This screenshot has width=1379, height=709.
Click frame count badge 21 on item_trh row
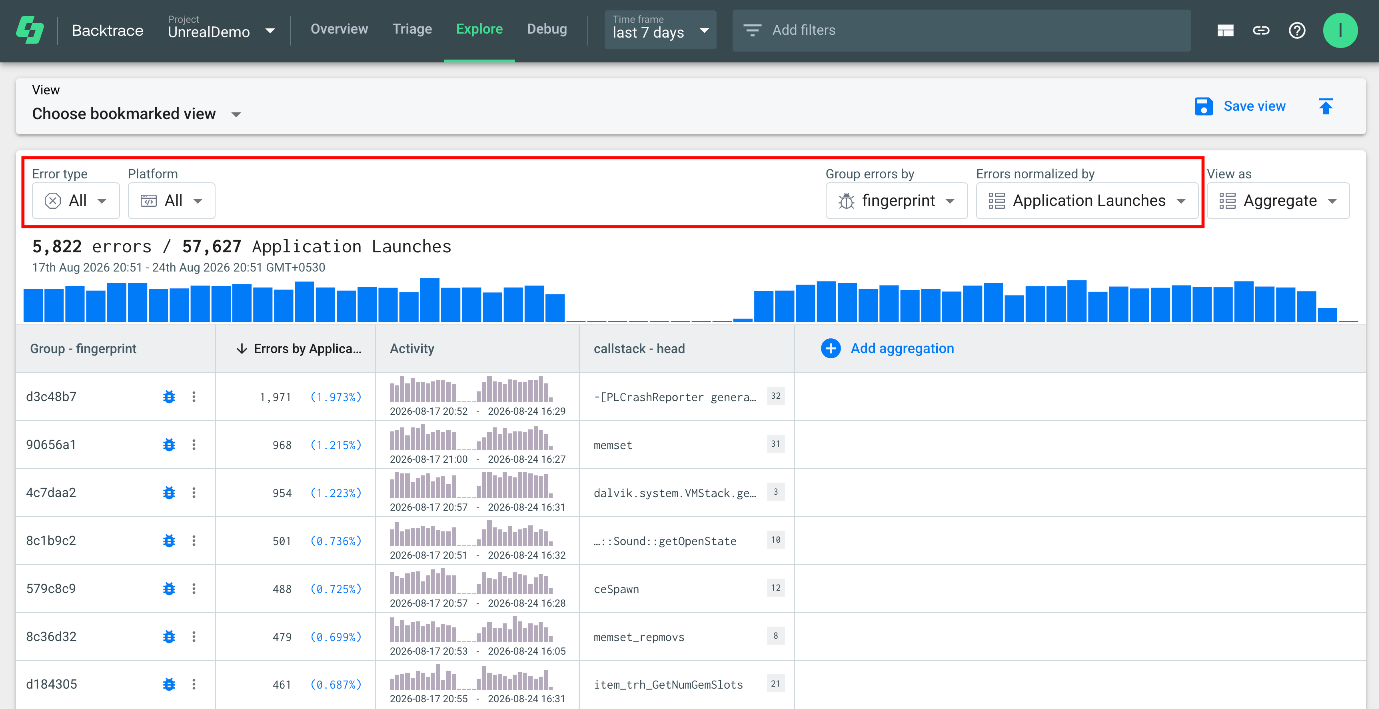pyautogui.click(x=776, y=684)
